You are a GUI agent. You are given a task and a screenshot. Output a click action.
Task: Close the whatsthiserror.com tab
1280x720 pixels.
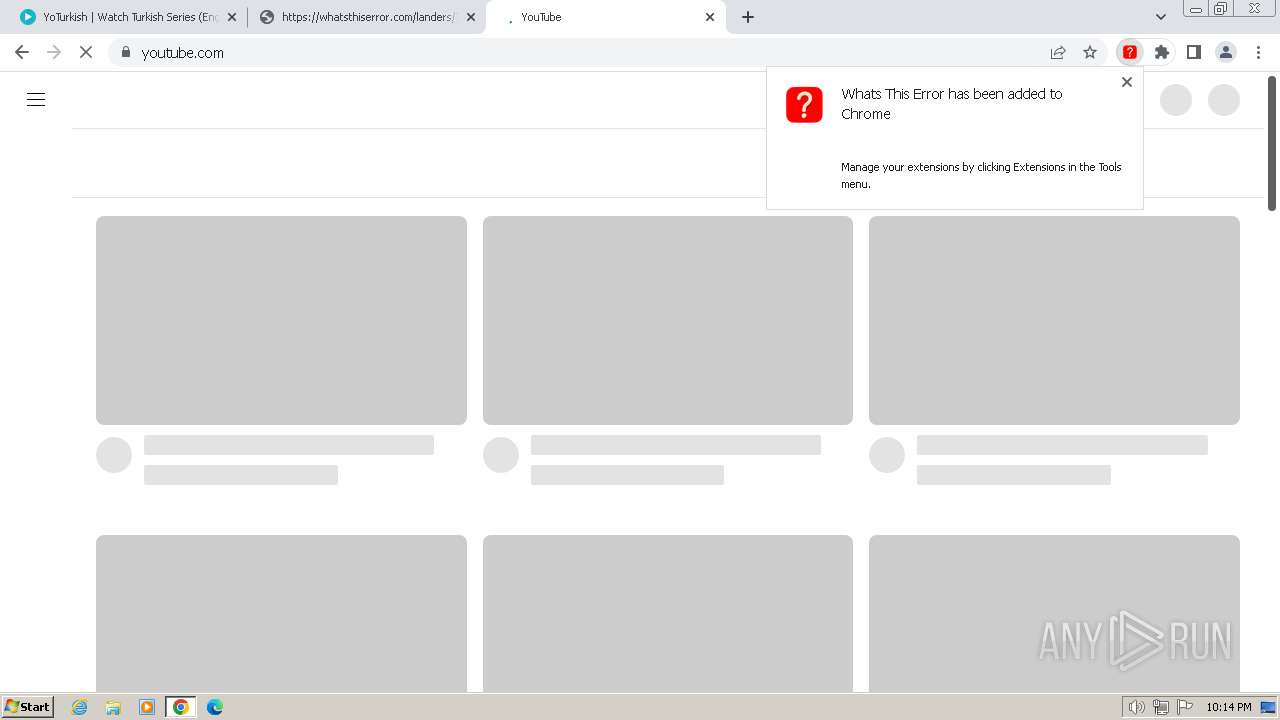pos(471,17)
